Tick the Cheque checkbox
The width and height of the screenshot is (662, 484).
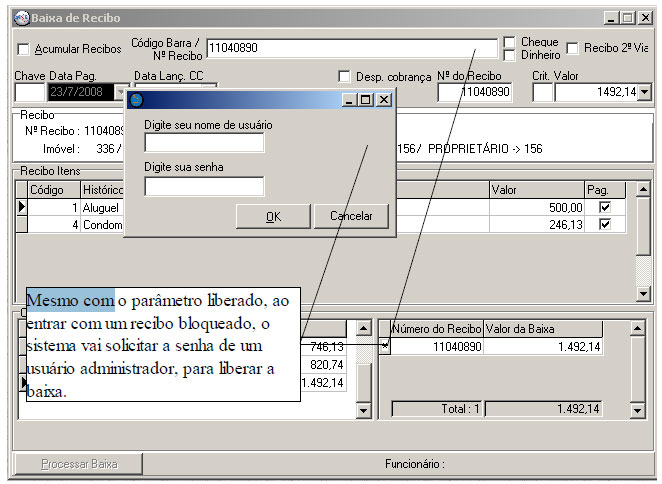coord(510,42)
